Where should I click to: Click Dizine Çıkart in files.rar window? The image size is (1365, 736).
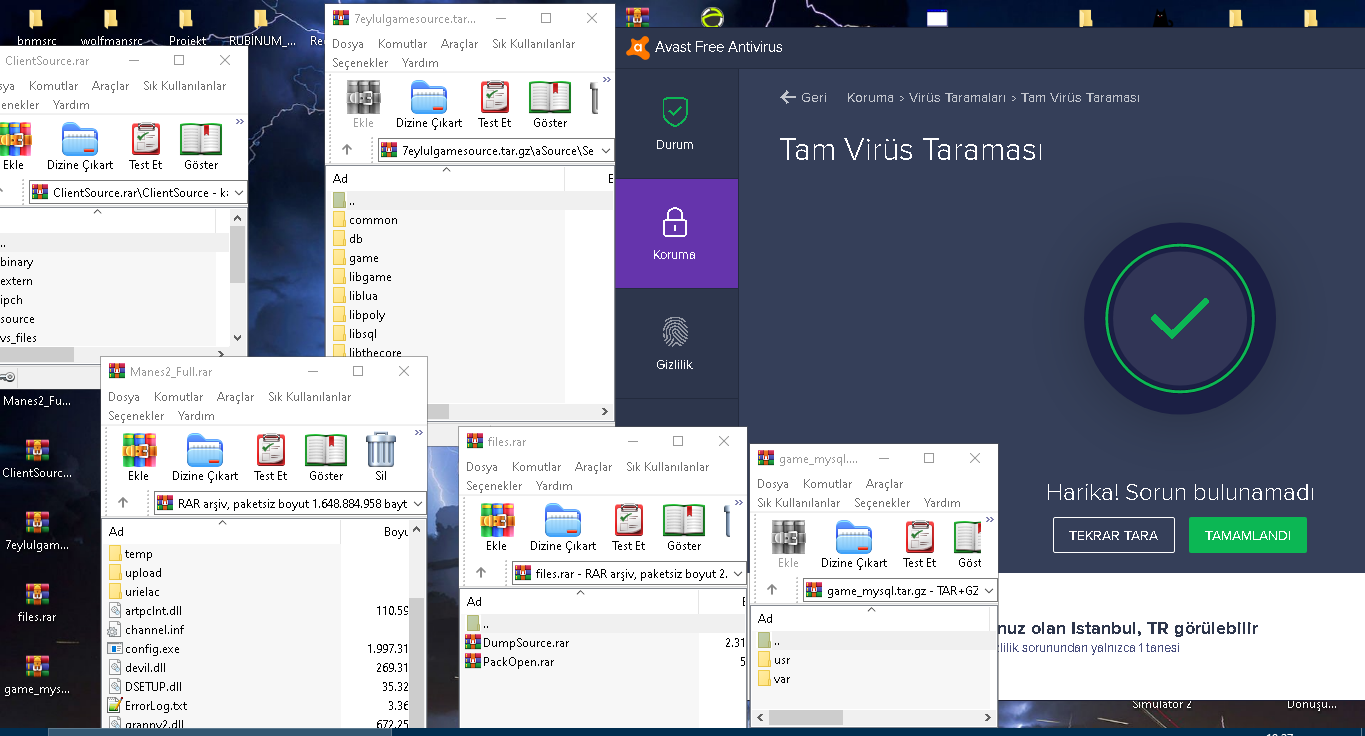pos(563,527)
